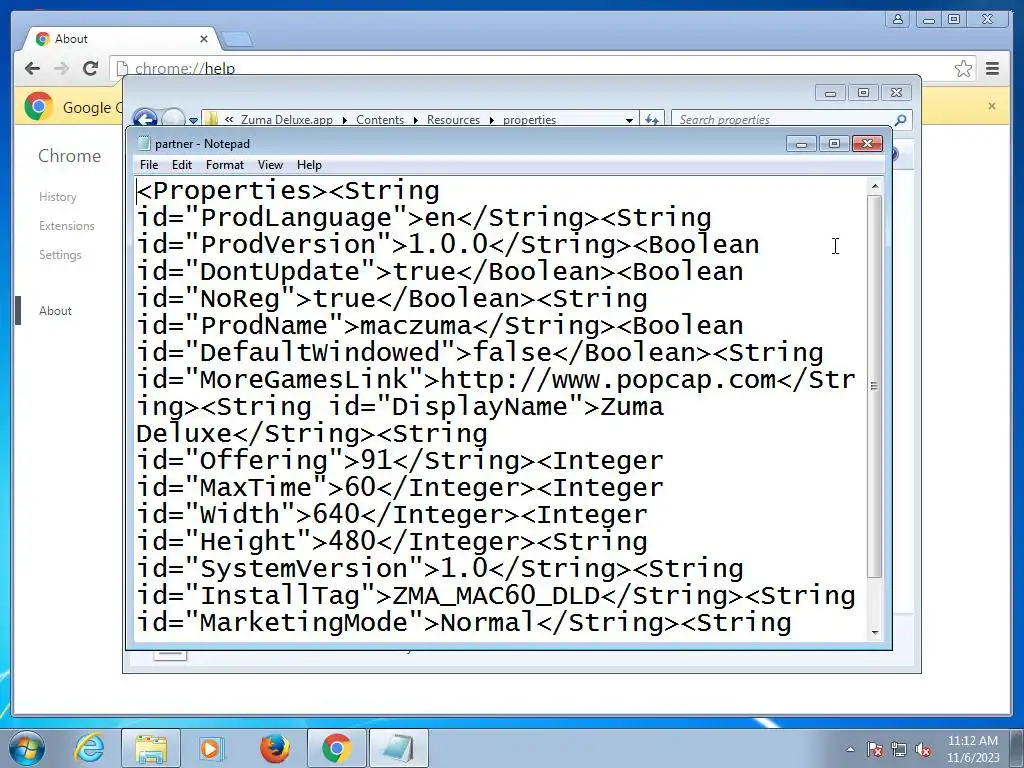The image size is (1024, 768).
Task: Go back in Chrome
Action: tap(32, 68)
